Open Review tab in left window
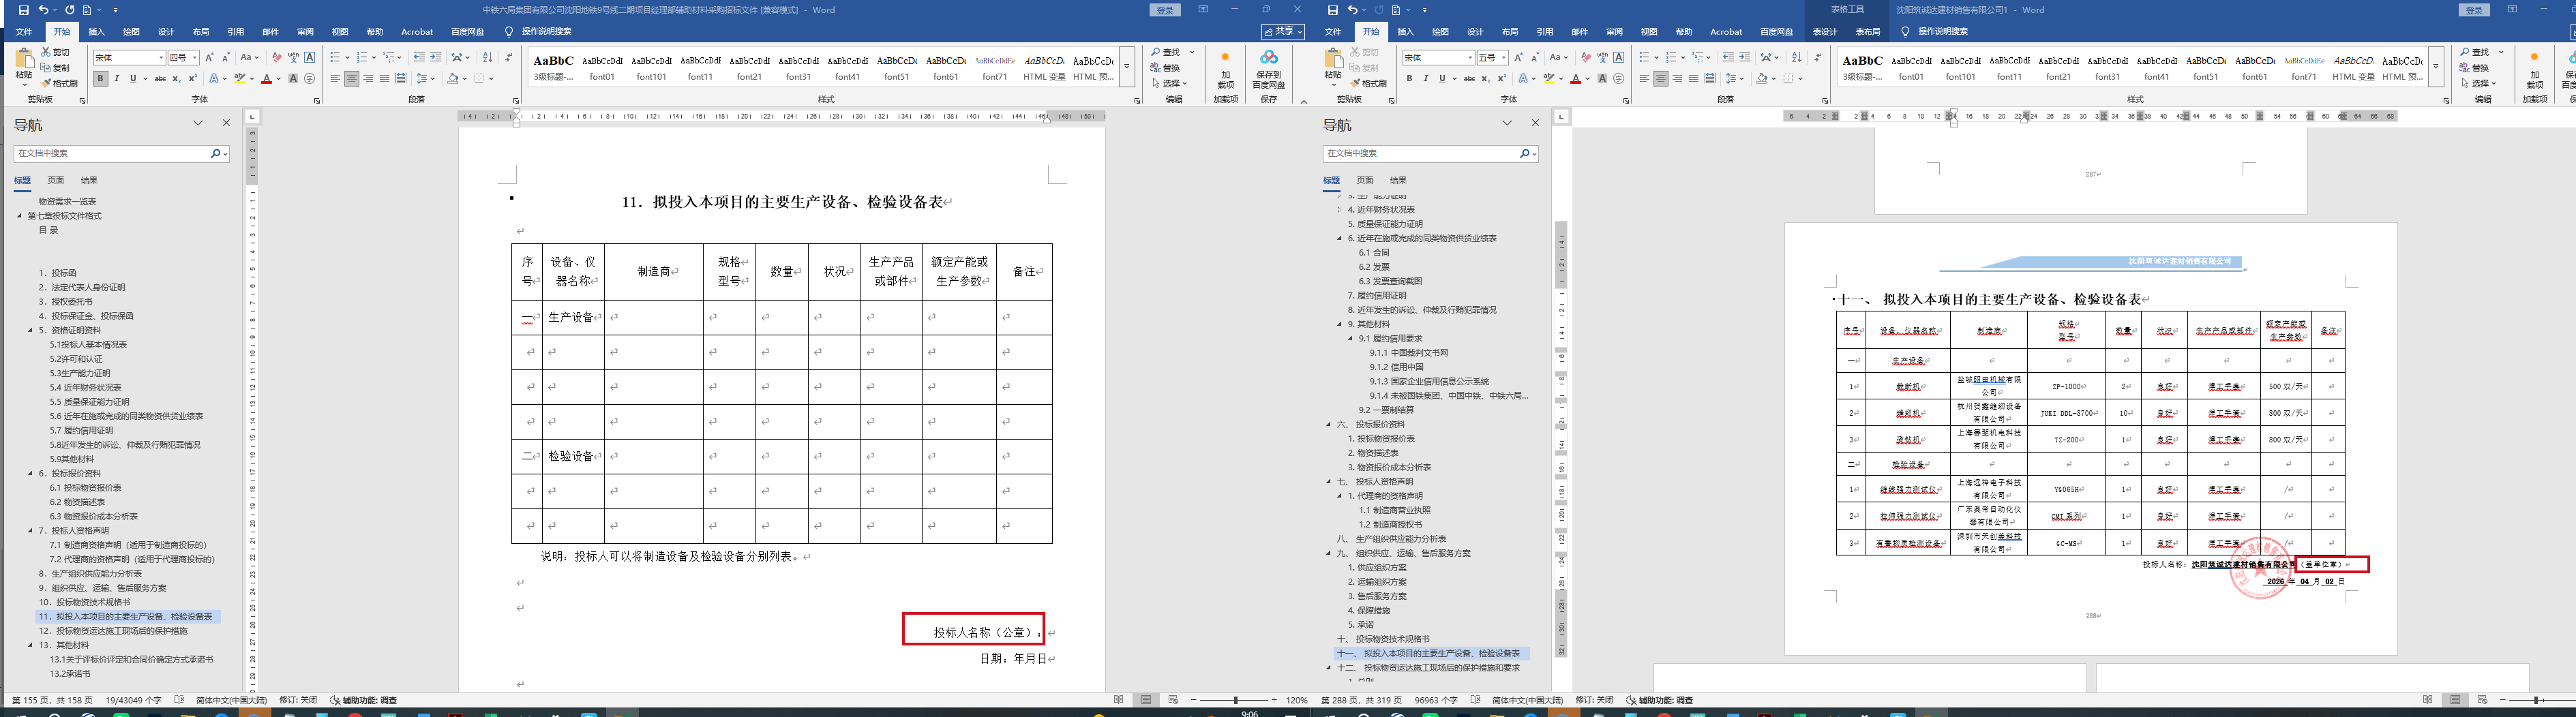This screenshot has height=717, width=2576. pos(305,32)
